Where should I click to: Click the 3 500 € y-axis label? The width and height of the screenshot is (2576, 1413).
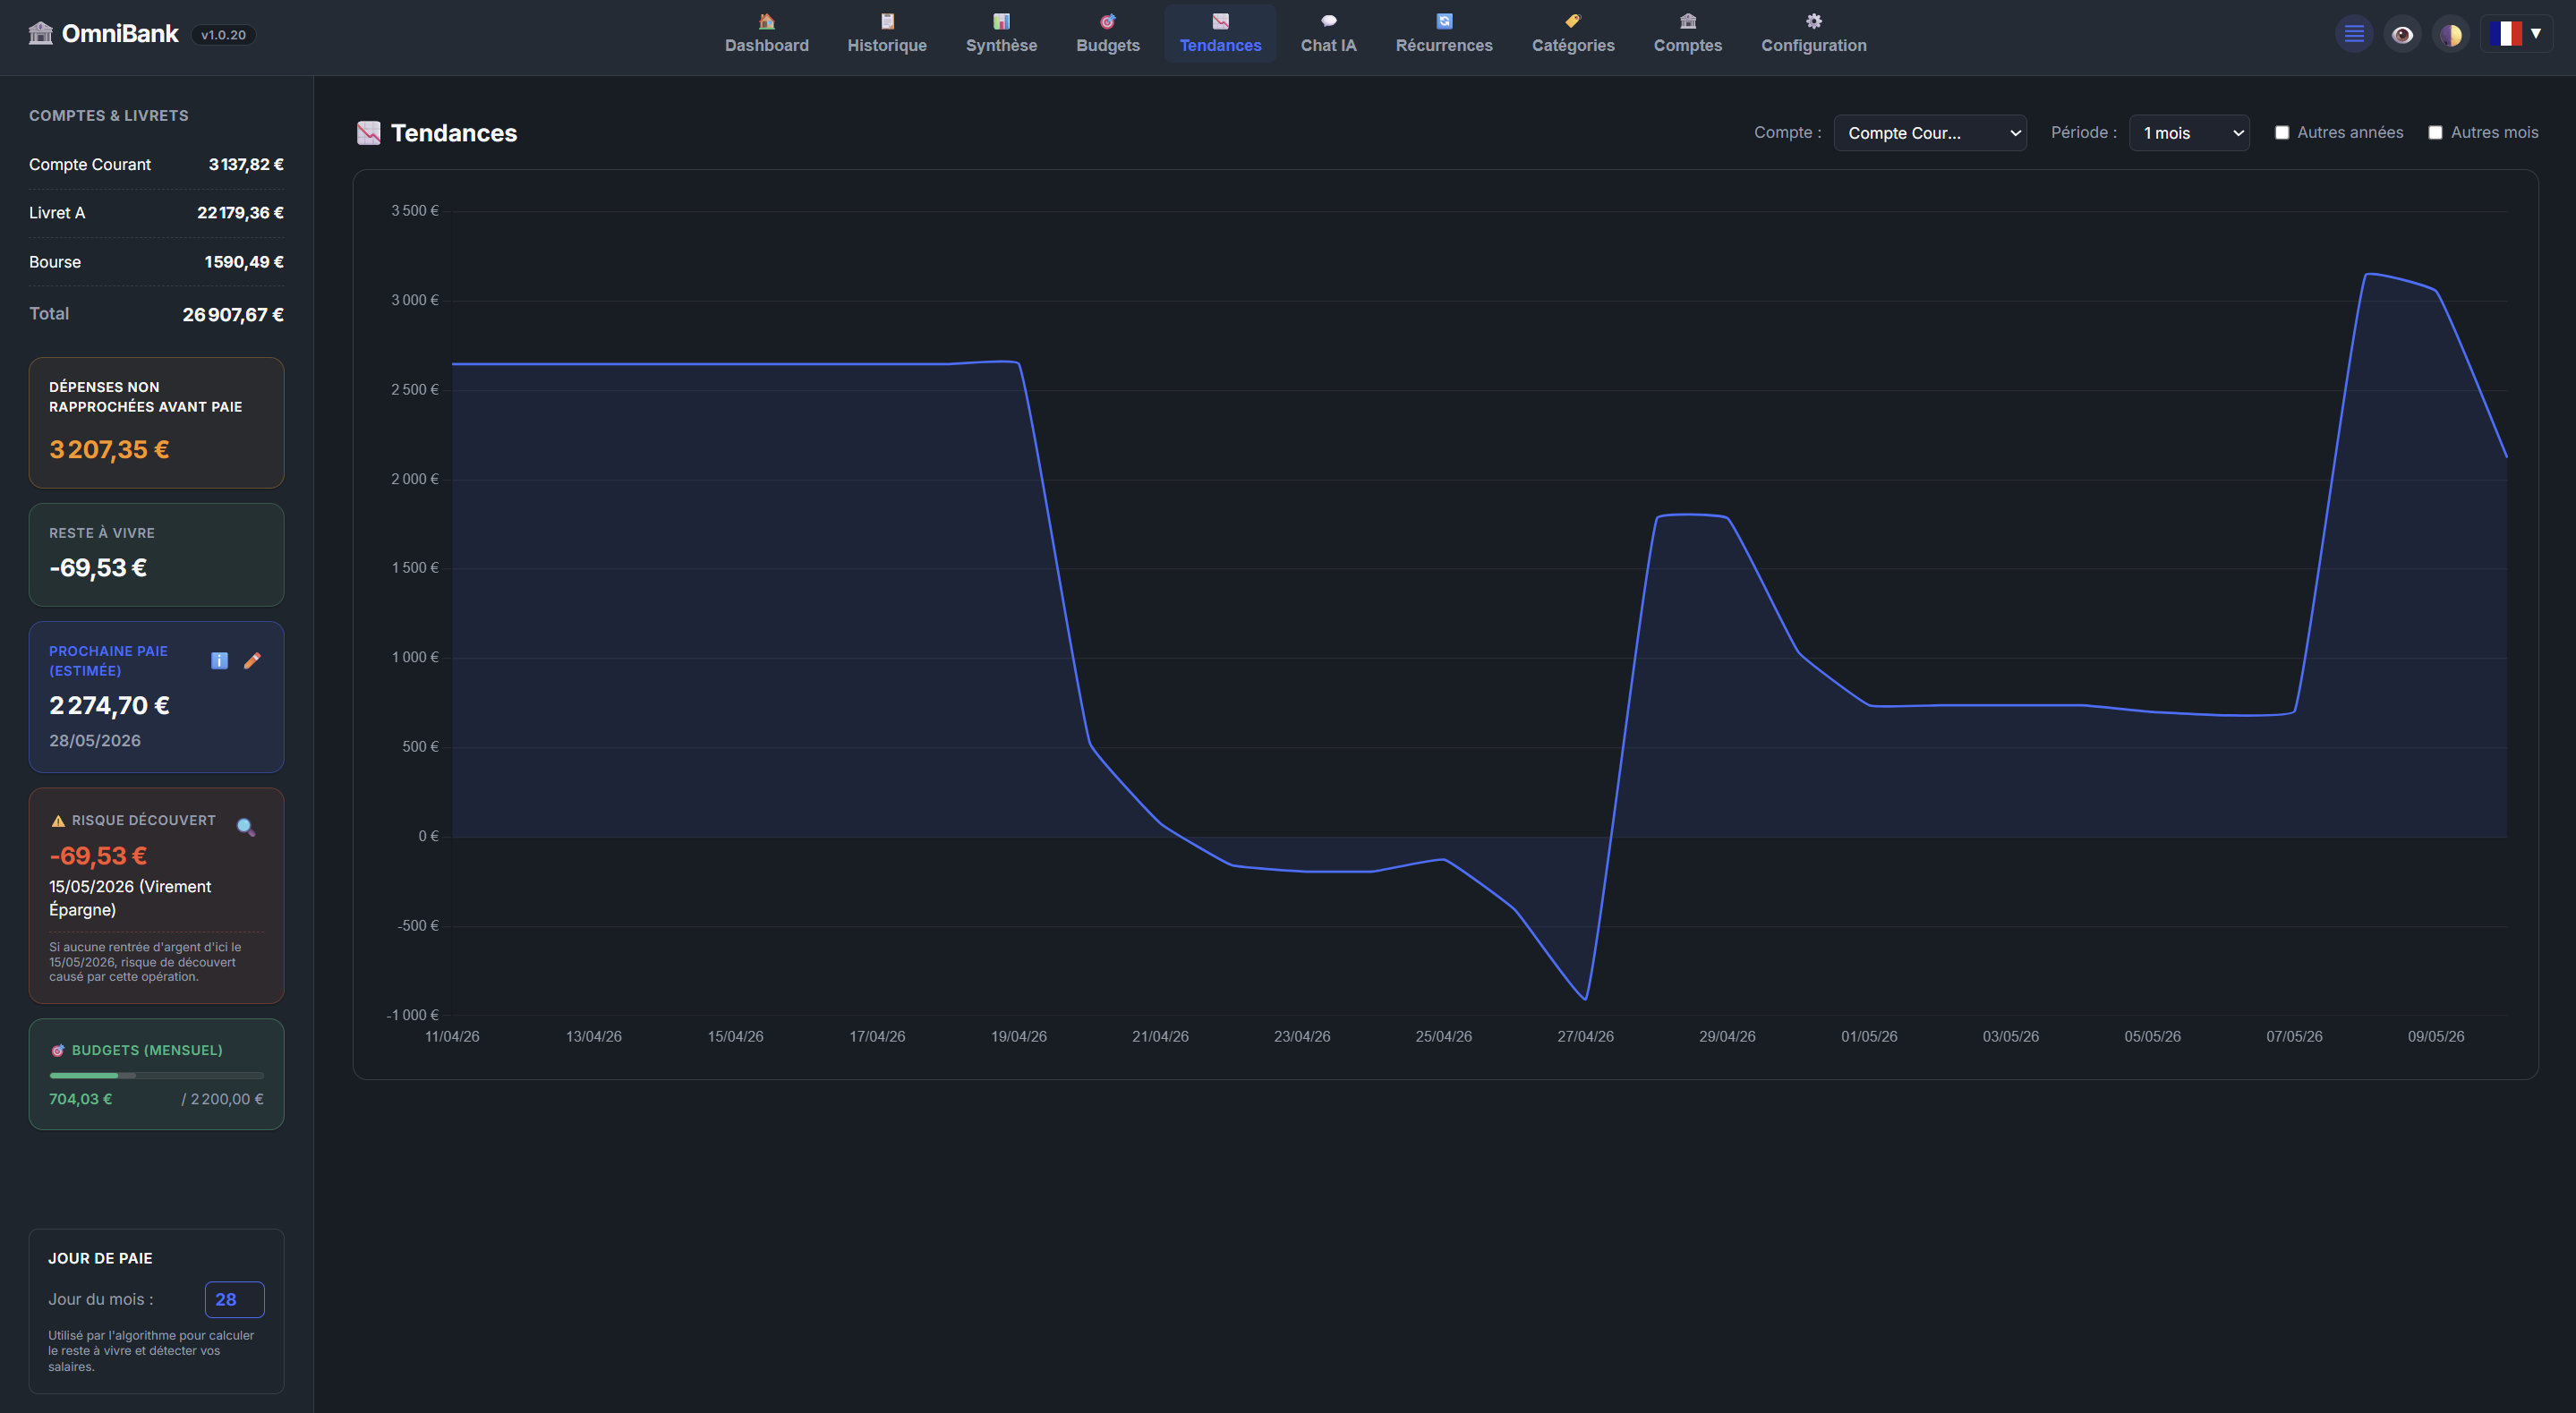coord(414,211)
